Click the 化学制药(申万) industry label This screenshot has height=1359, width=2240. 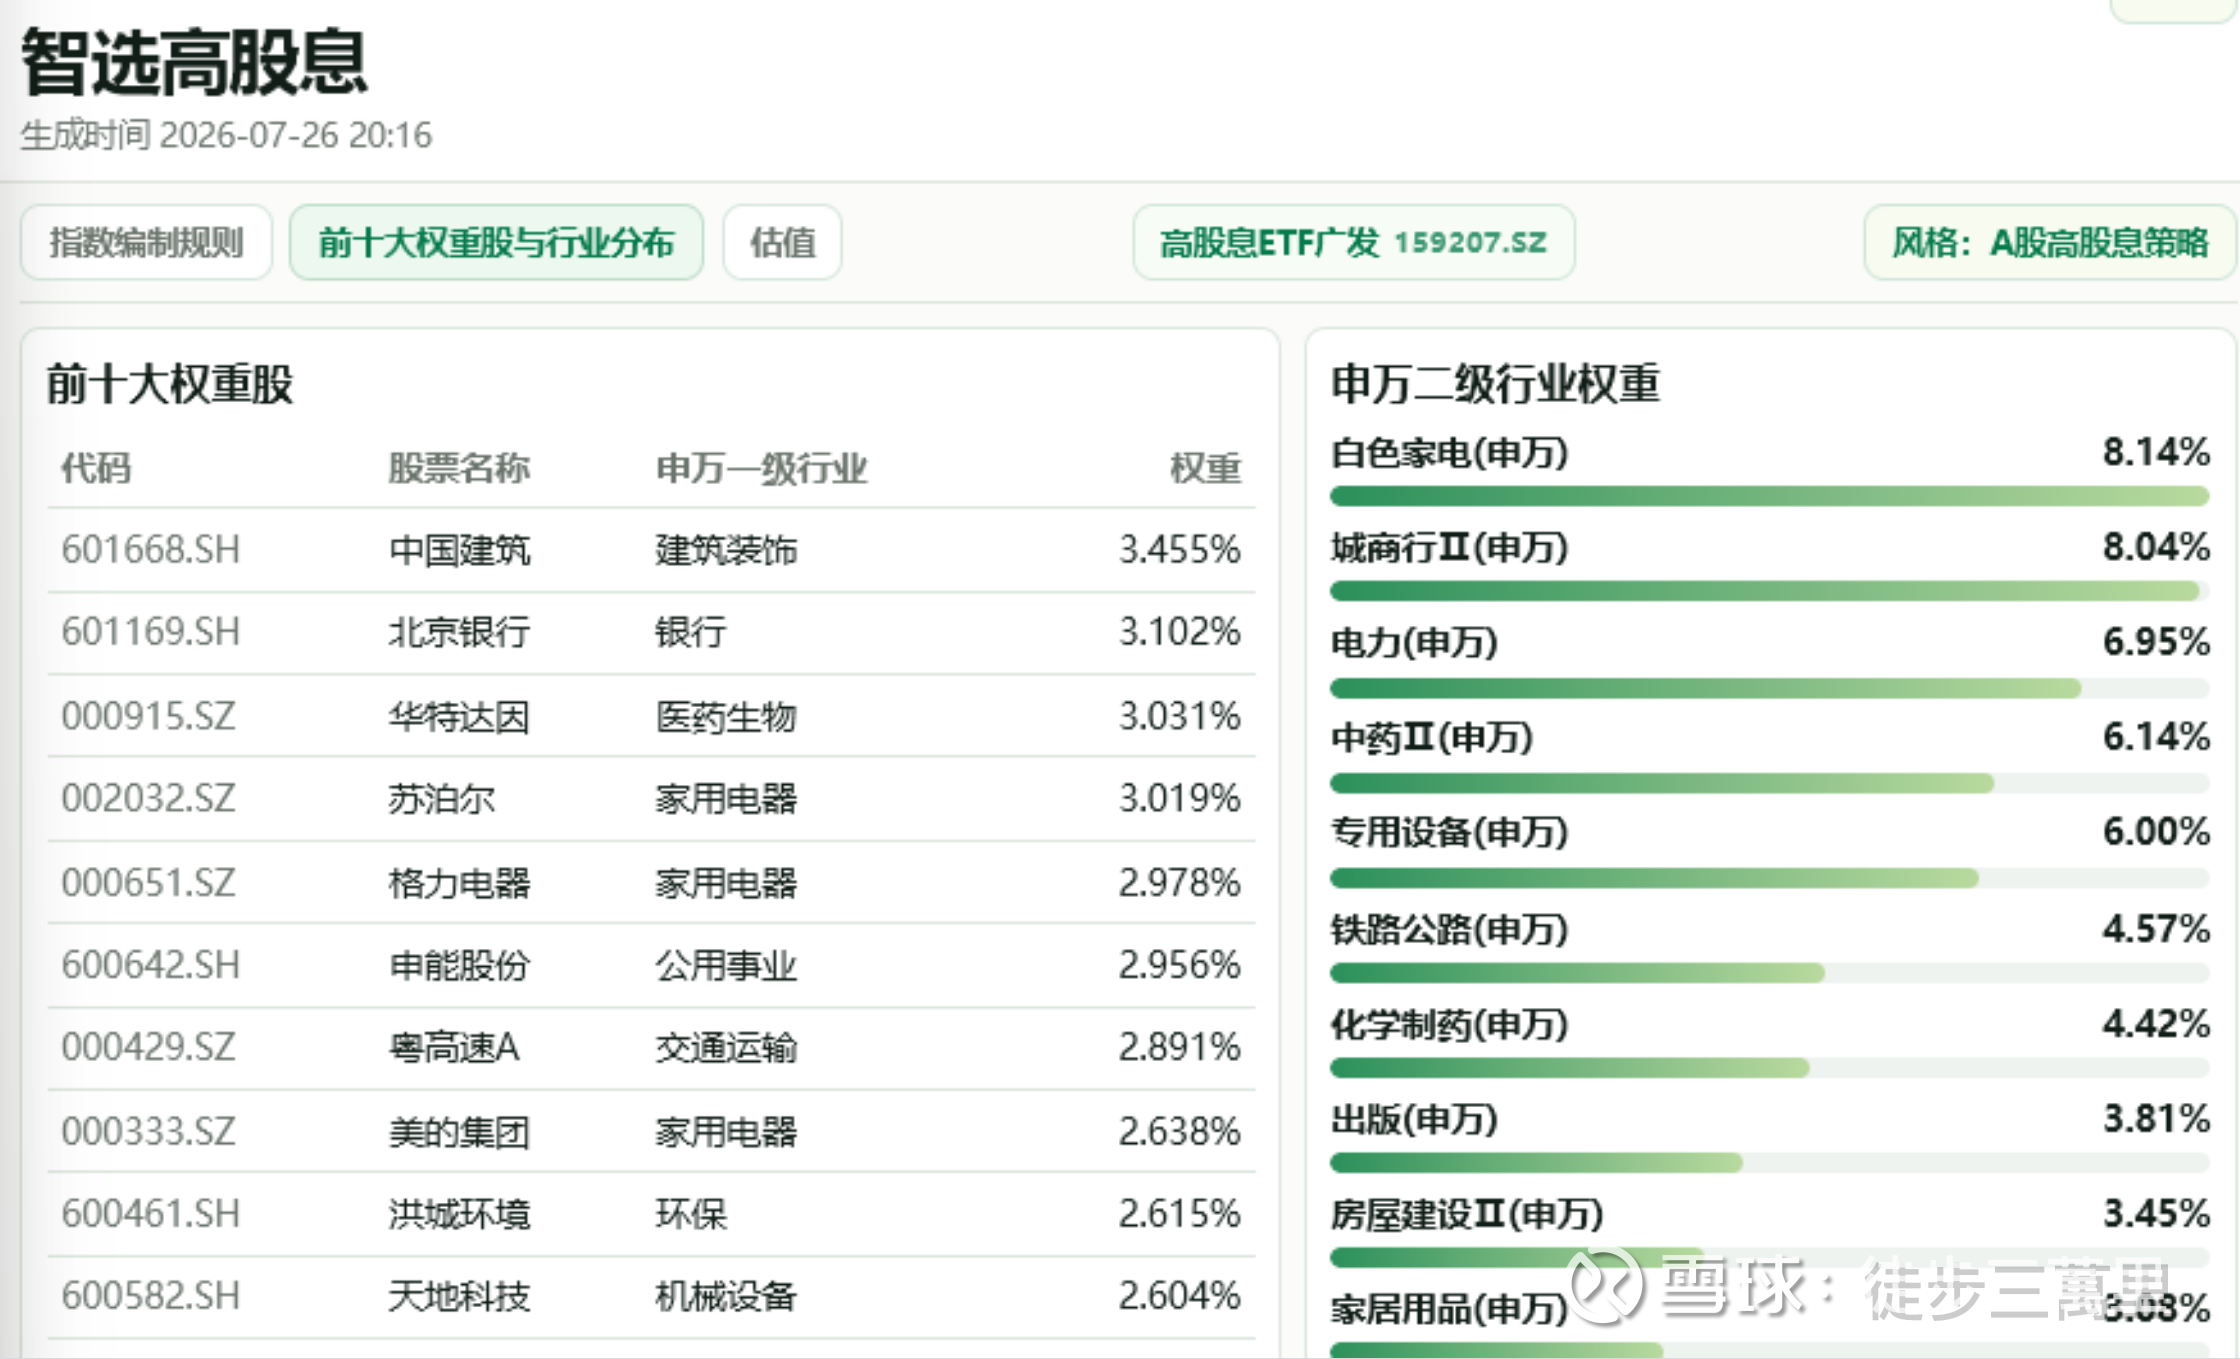pos(1449,1024)
